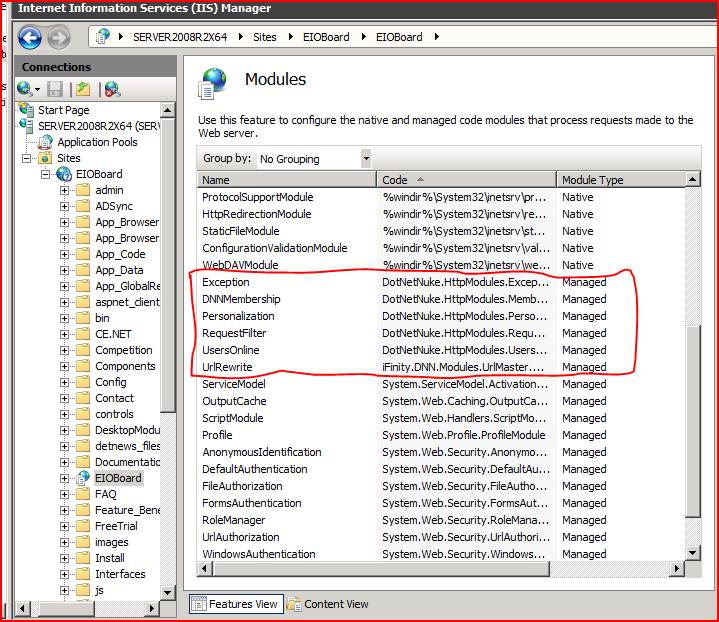The height and width of the screenshot is (622, 719).
Task: Click the modules list scroll up arrow
Action: coord(693,179)
